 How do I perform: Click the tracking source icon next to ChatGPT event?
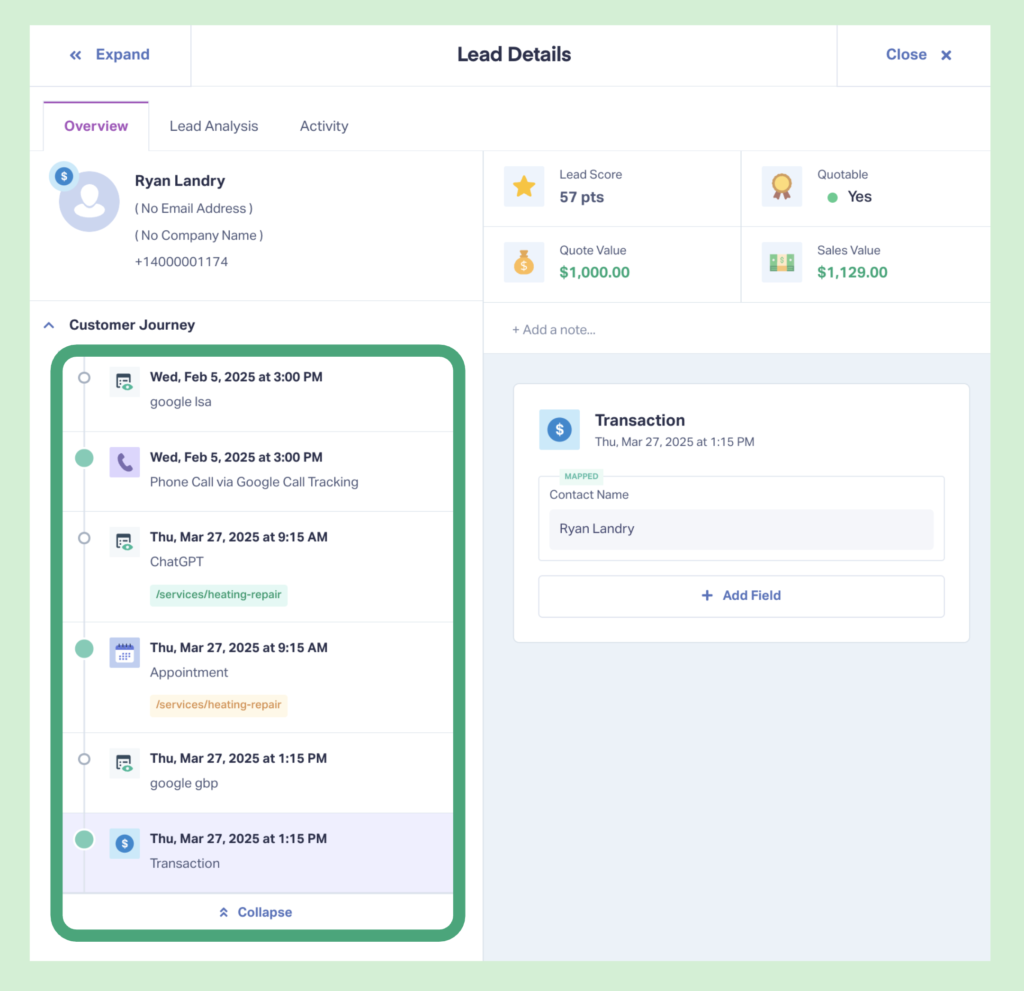(124, 541)
